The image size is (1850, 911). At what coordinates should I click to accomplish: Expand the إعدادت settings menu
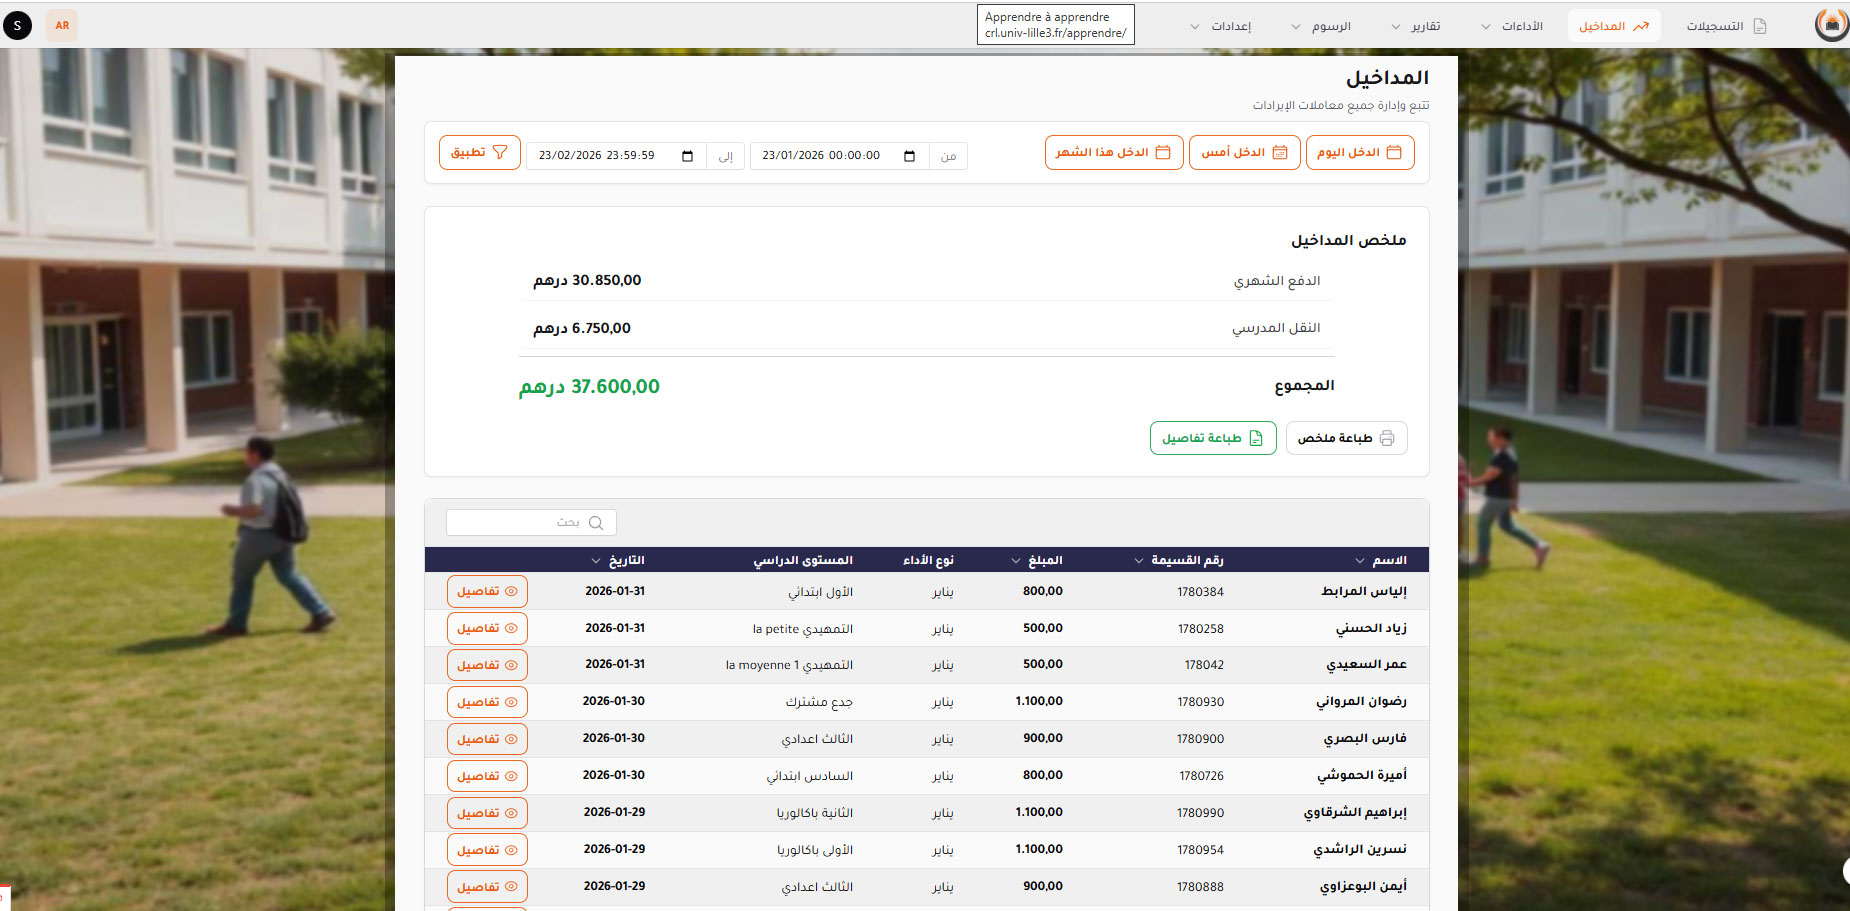1221,26
